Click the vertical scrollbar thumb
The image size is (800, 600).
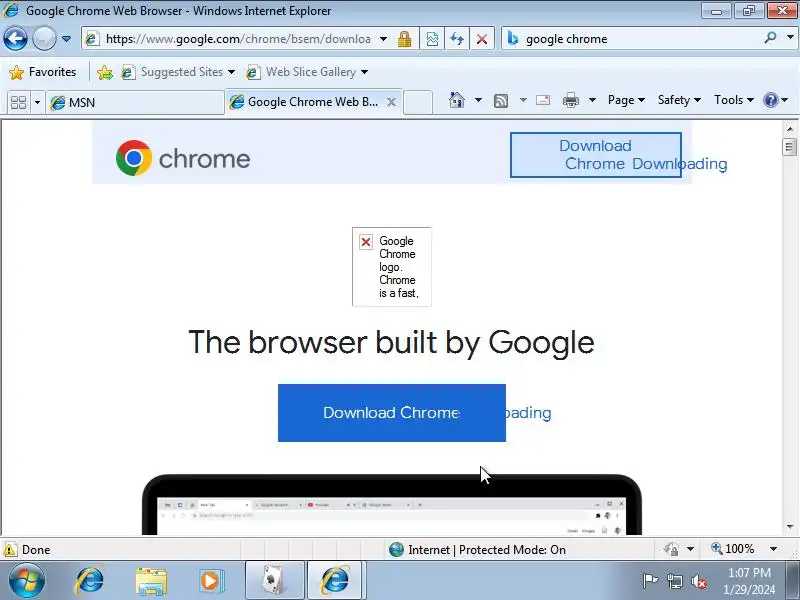tap(790, 147)
